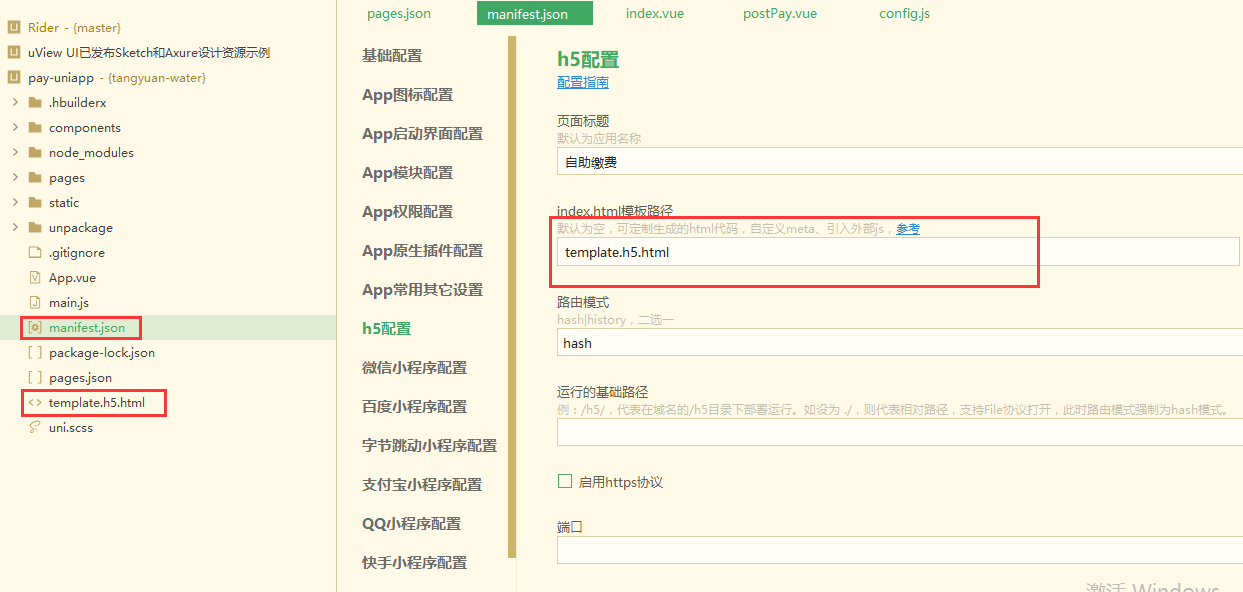Click the template.h5.html path input field
The image size is (1243, 592).
pos(898,252)
